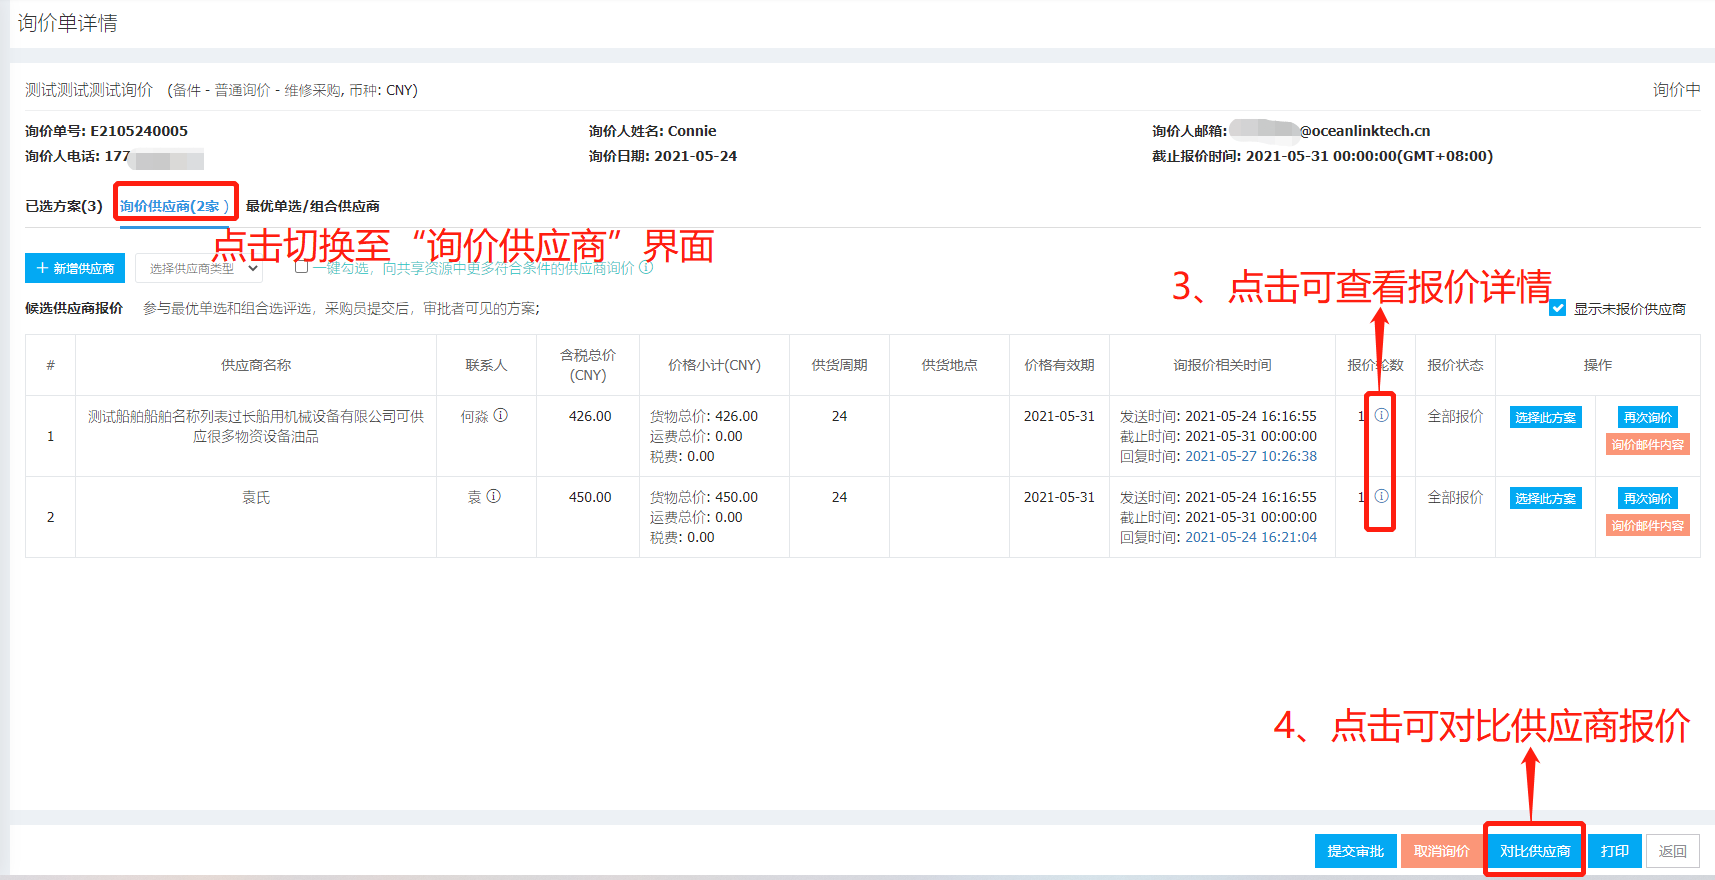Toggle 显示未报价供应商 checkbox
This screenshot has width=1715, height=880.
(1557, 308)
